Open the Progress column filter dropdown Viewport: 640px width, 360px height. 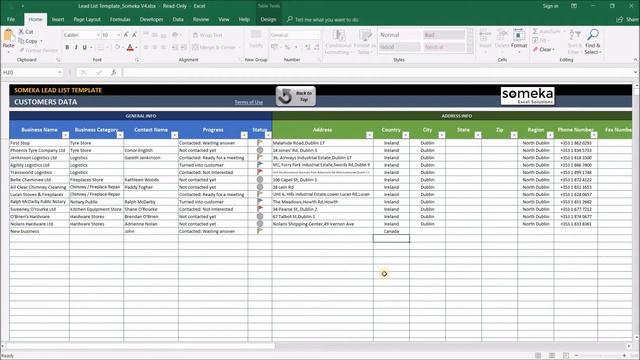coord(244,135)
